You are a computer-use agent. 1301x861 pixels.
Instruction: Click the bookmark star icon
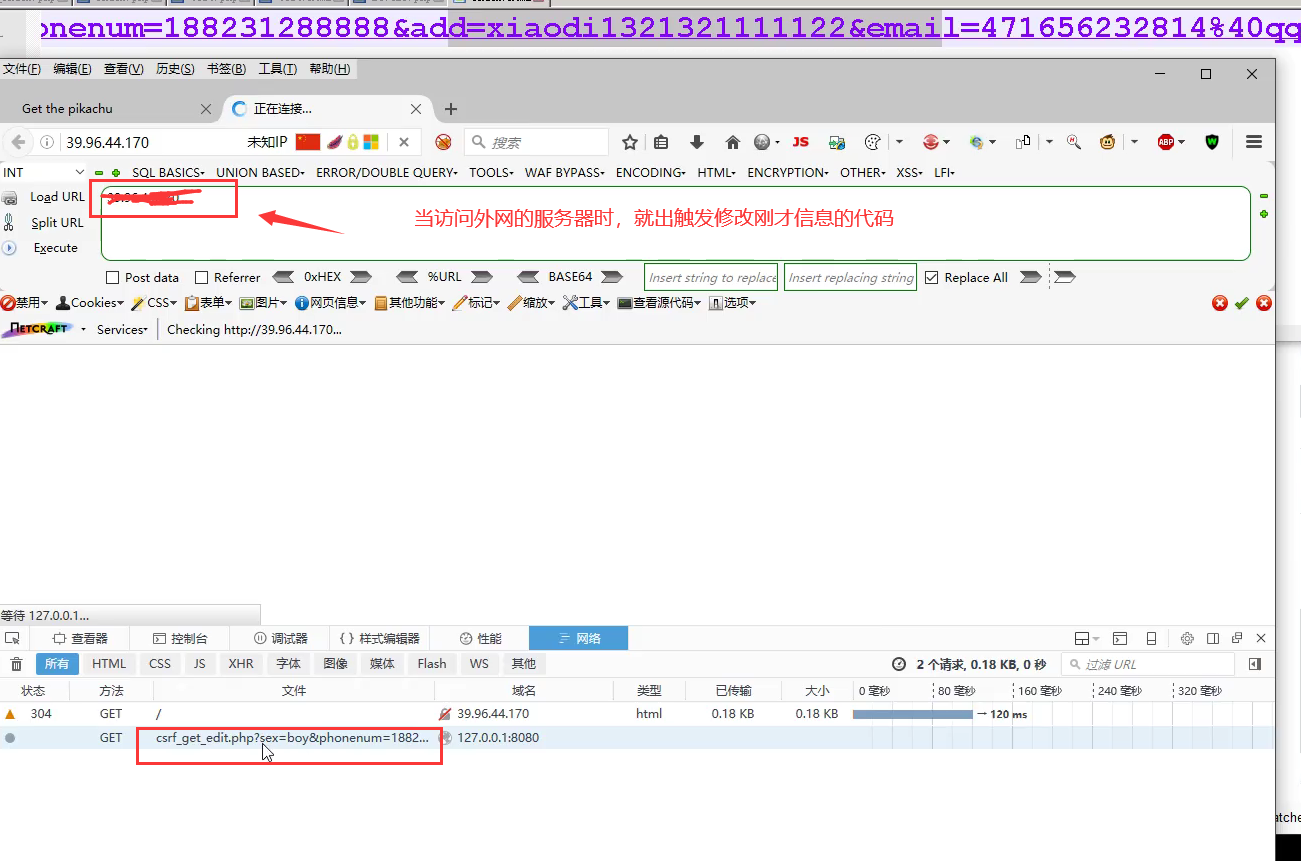pyautogui.click(x=630, y=142)
